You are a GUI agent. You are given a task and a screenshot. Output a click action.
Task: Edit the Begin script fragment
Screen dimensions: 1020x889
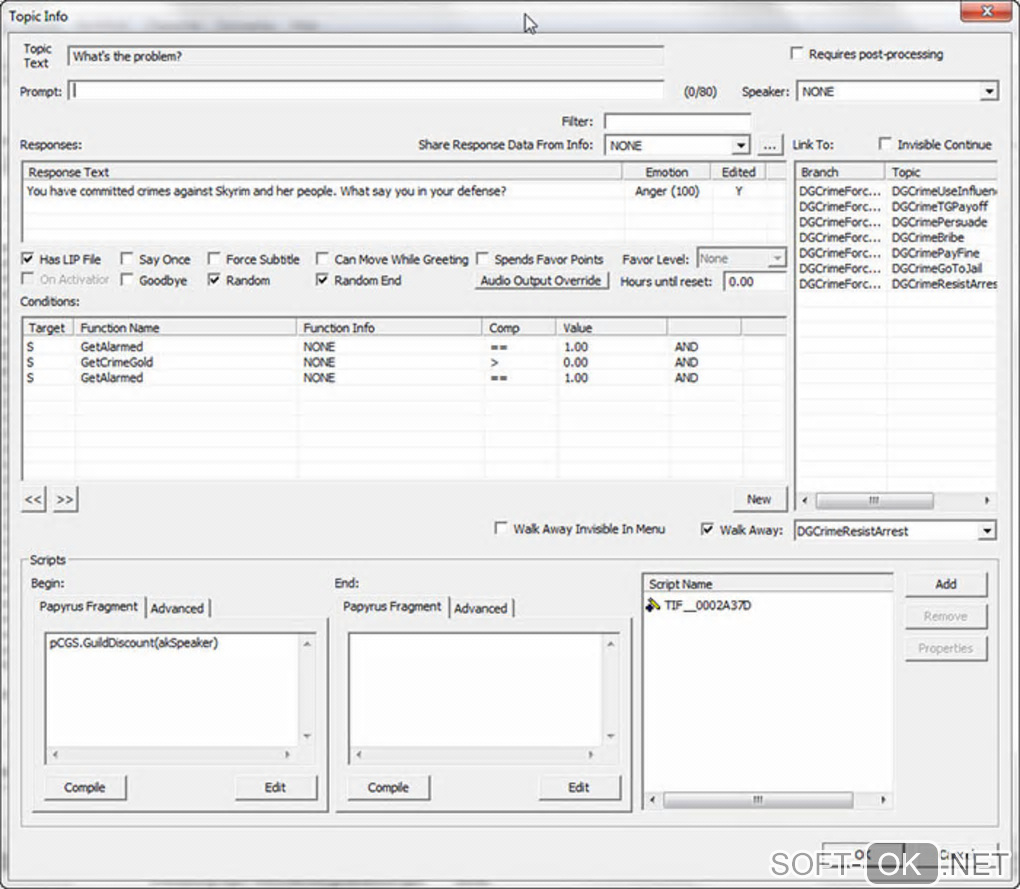275,787
